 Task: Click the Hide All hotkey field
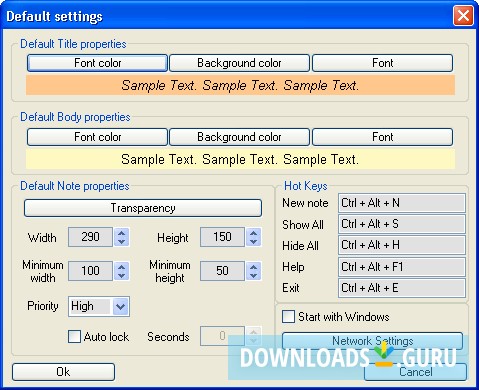click(402, 245)
